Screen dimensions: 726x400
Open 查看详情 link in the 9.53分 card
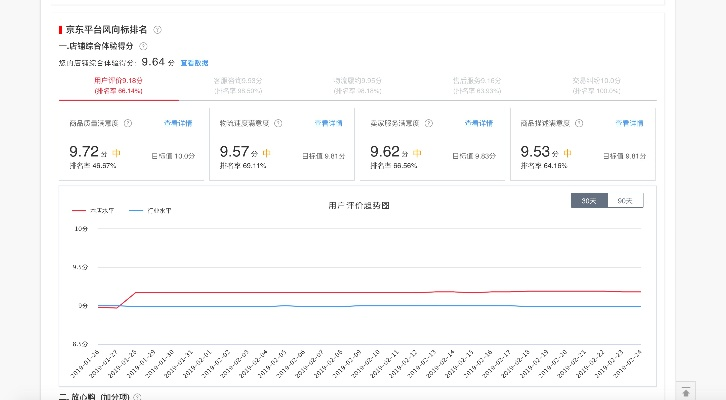pyautogui.click(x=630, y=123)
